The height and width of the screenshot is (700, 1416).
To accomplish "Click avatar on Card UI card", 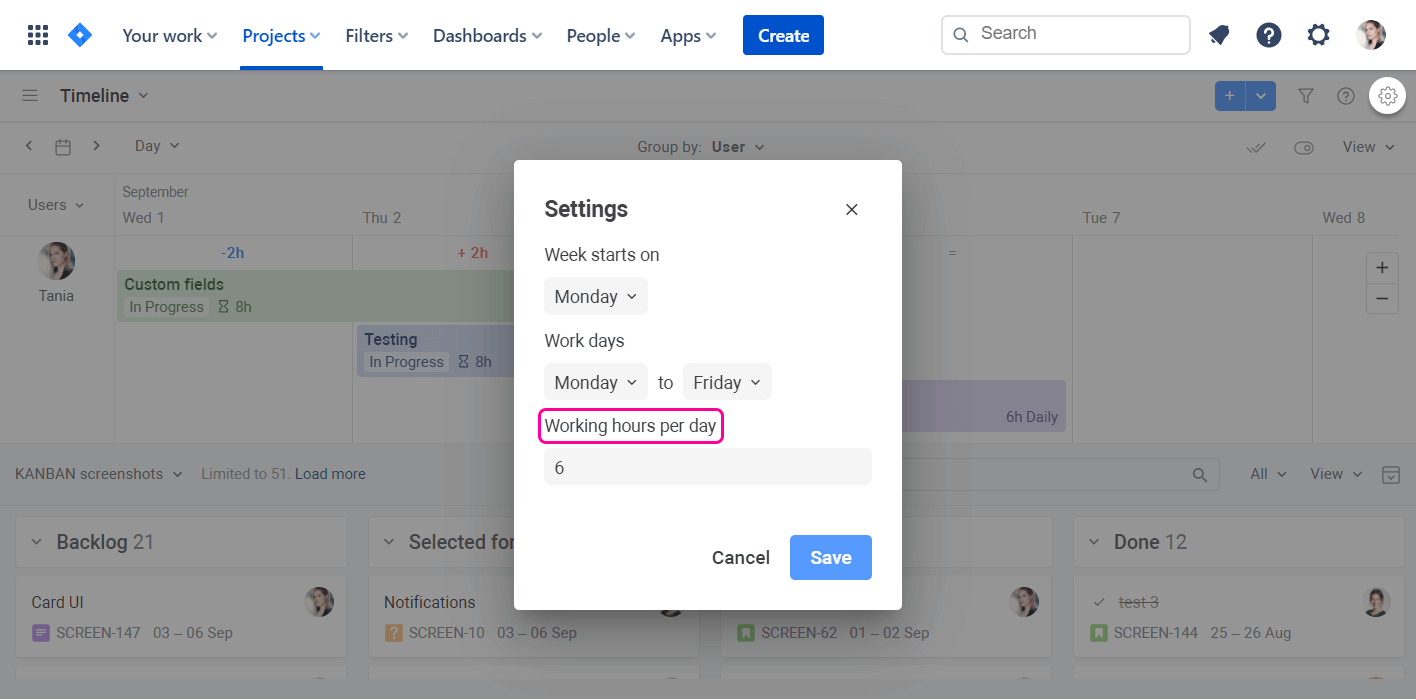I will coord(319,602).
